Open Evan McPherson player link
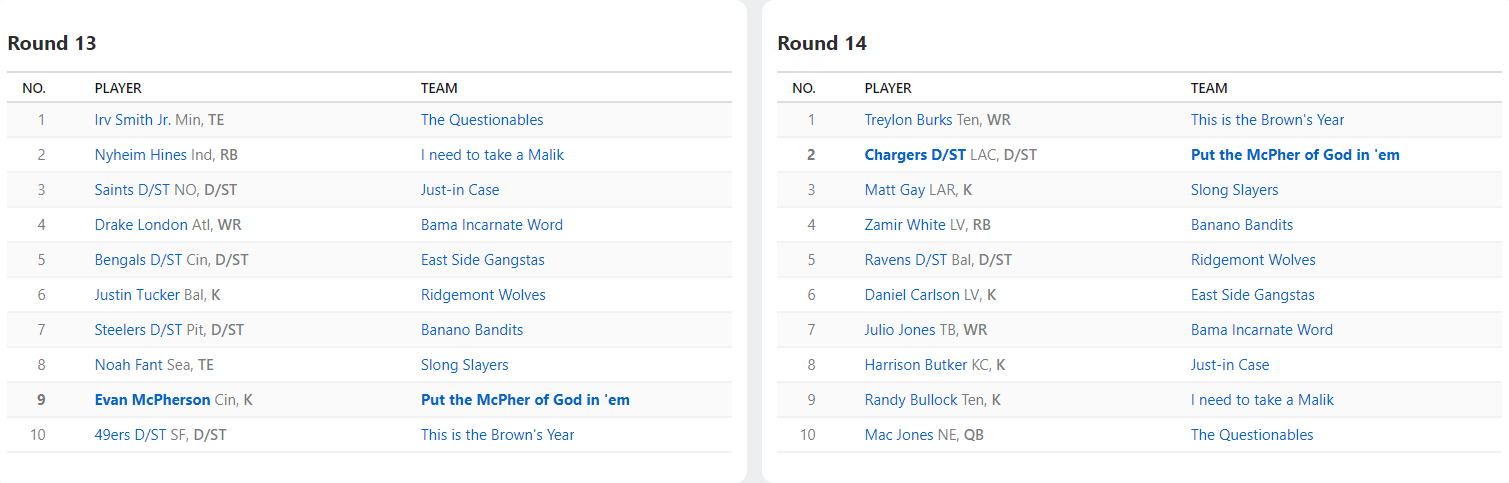This screenshot has height=483, width=1509. pyautogui.click(x=152, y=400)
